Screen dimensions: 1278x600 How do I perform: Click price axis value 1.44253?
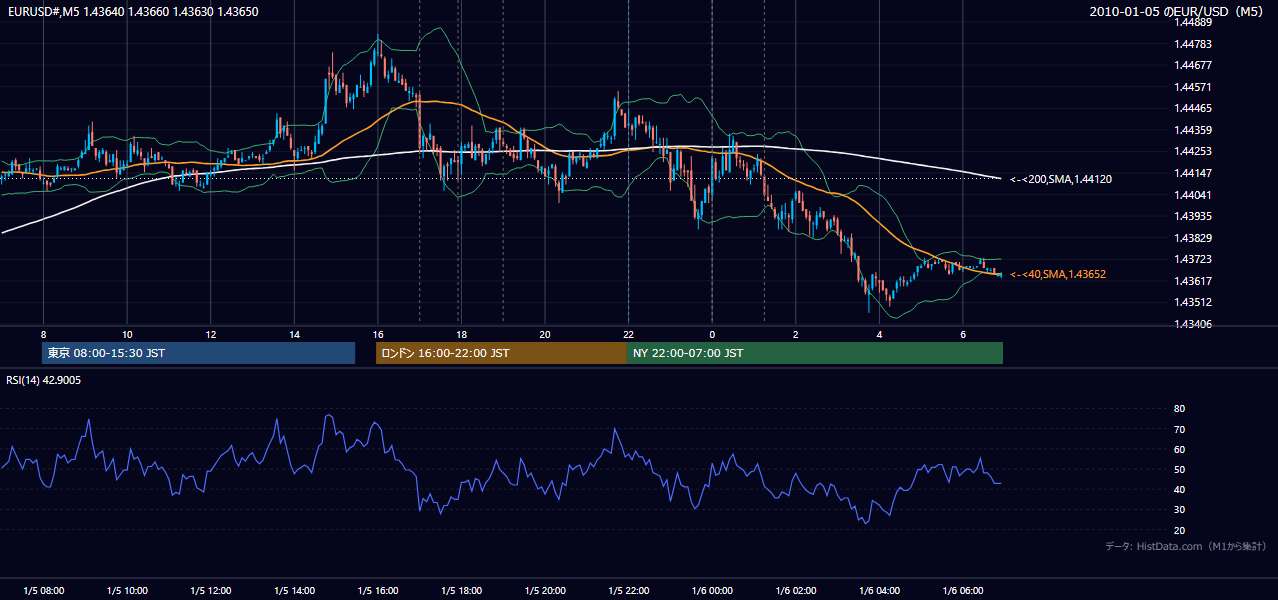pos(1193,152)
